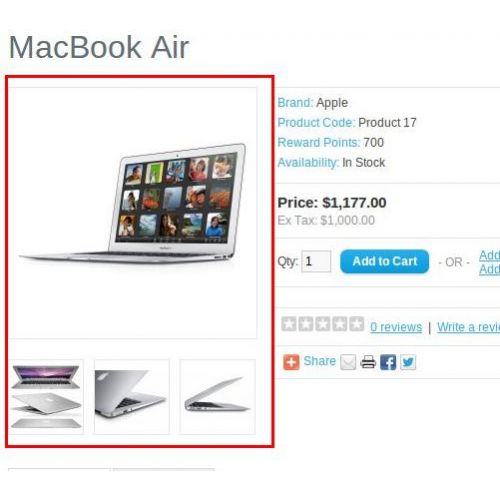Click the upper Add link beside OR
Screen dimensions: 500x500
pos(489,255)
